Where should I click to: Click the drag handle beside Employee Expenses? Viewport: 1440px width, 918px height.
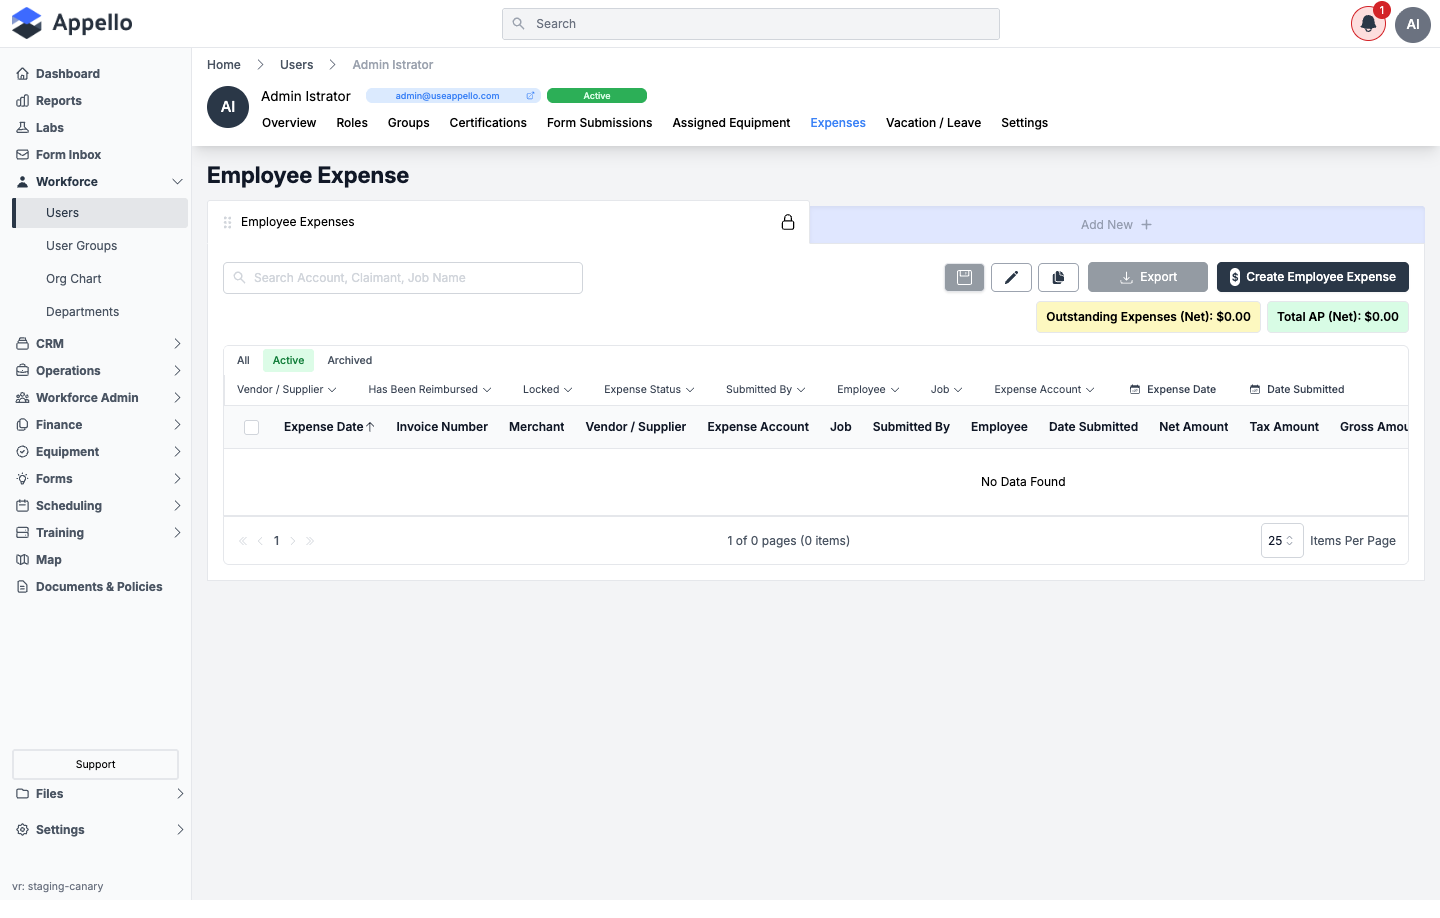click(x=227, y=223)
